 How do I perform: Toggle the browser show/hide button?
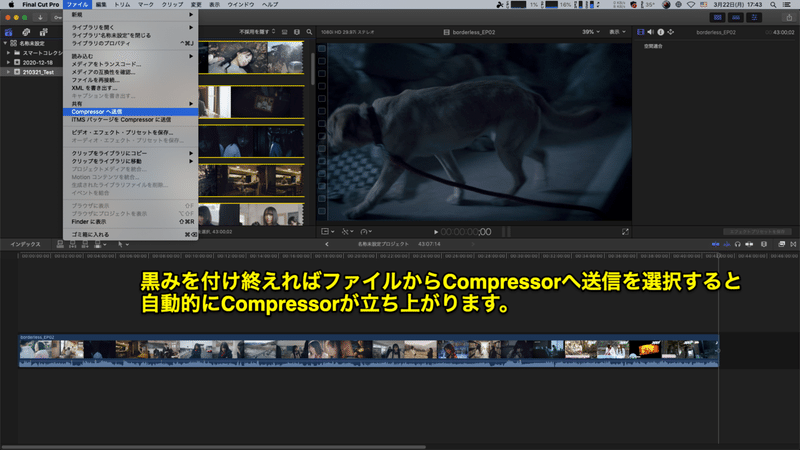coord(717,17)
